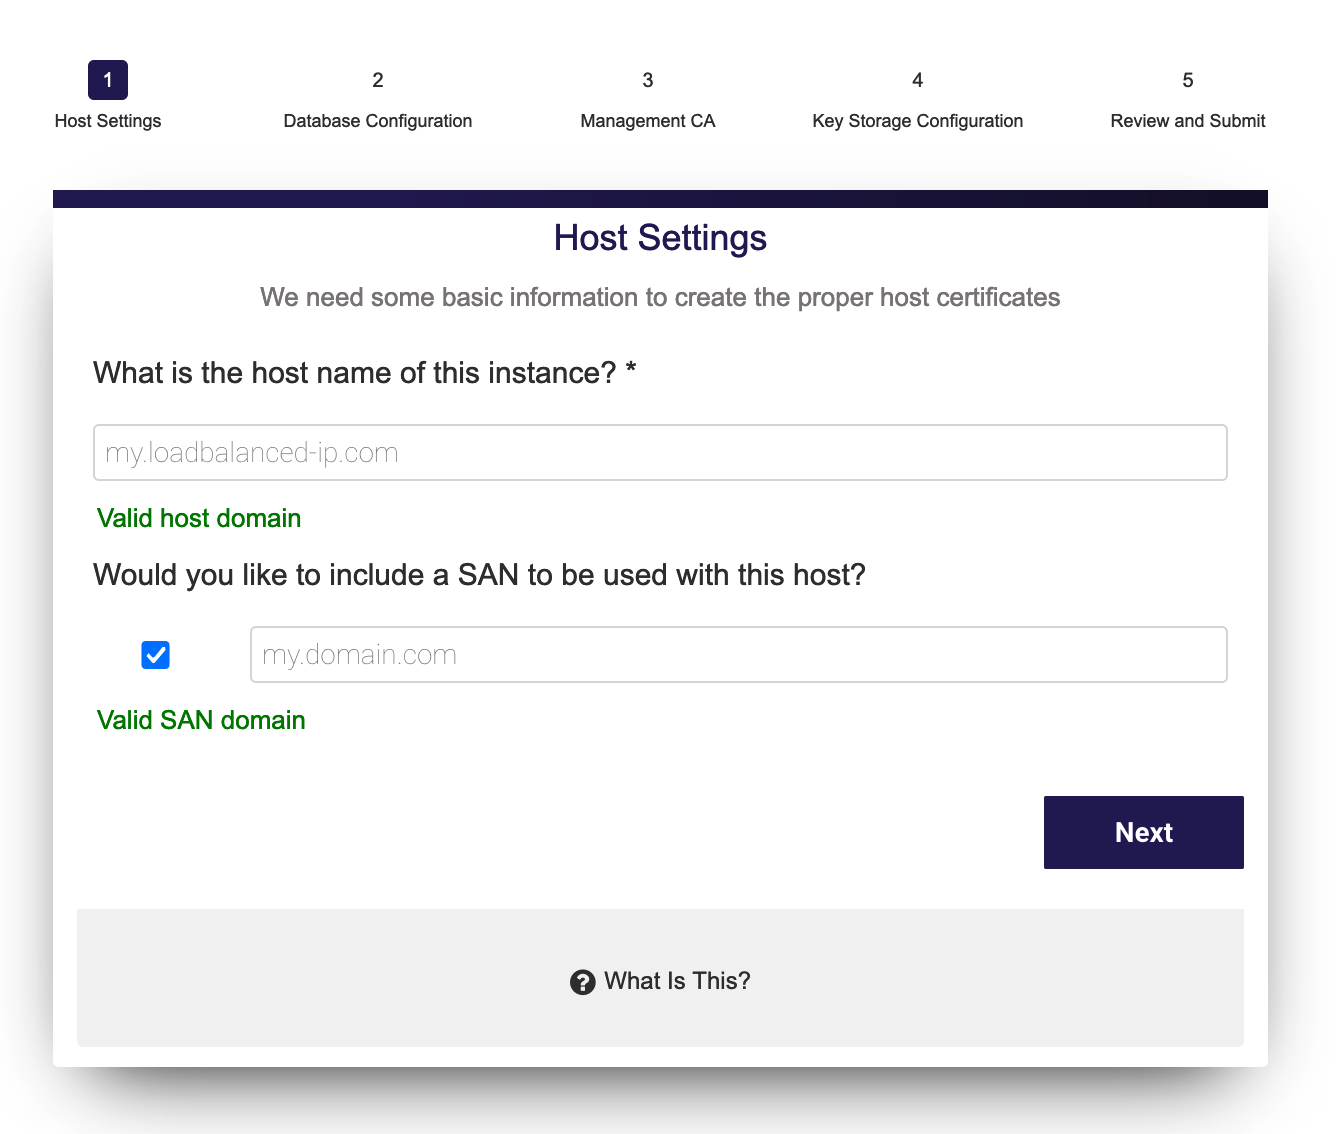Click the Valid host domain message
Viewport: 1336px width, 1134px height.
click(199, 518)
